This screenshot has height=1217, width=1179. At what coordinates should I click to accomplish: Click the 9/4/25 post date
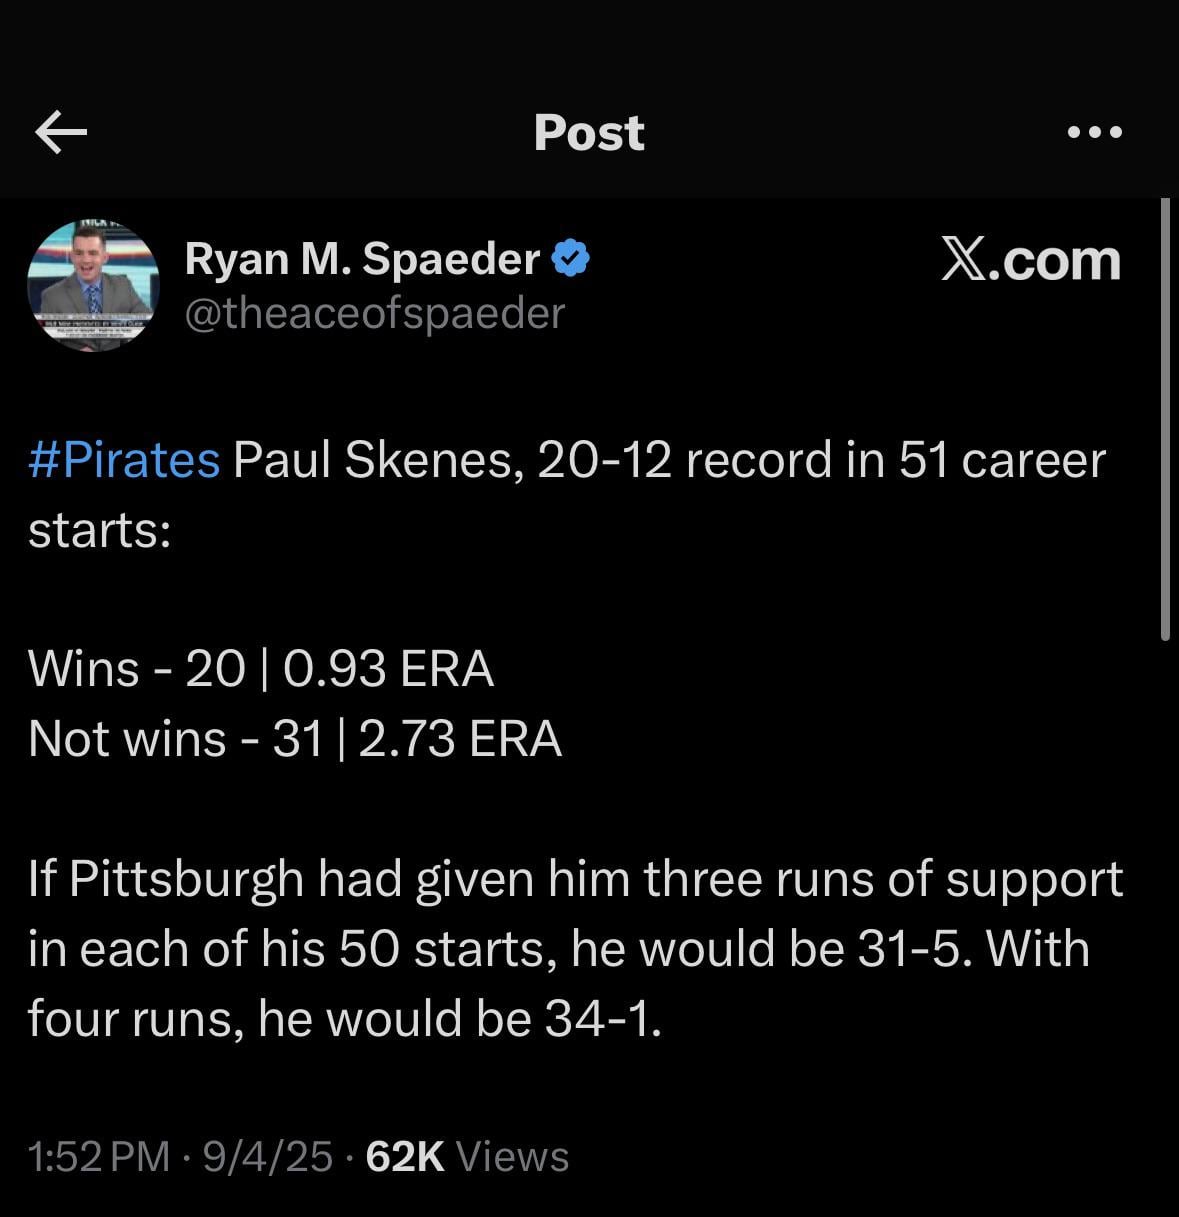(x=267, y=1157)
